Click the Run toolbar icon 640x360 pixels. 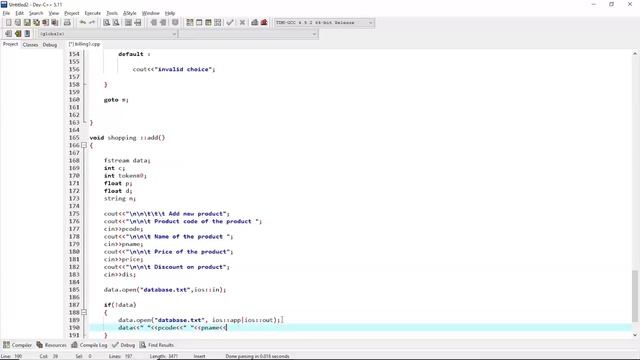(199, 22)
